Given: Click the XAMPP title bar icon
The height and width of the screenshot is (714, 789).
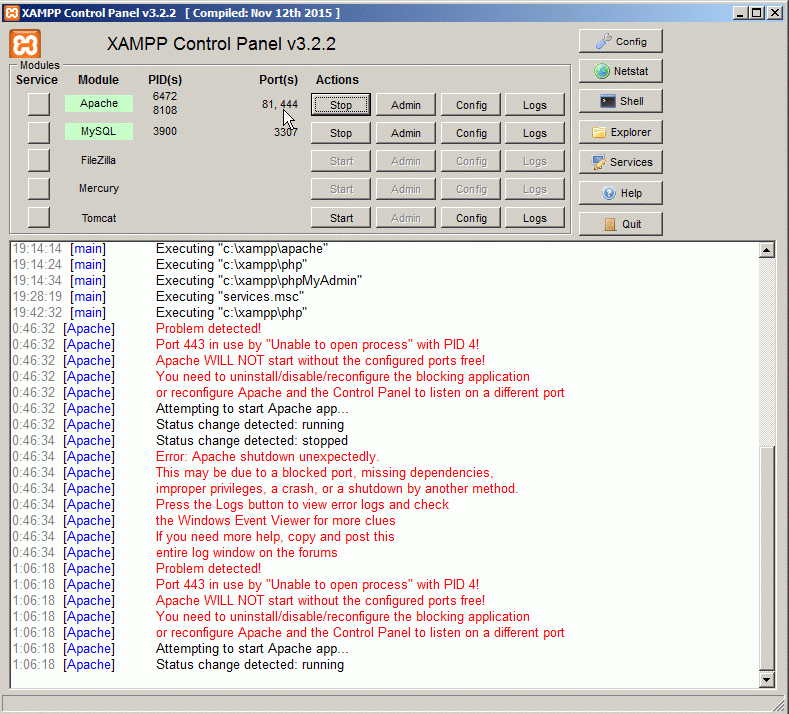Looking at the screenshot, I should click(x=11, y=13).
